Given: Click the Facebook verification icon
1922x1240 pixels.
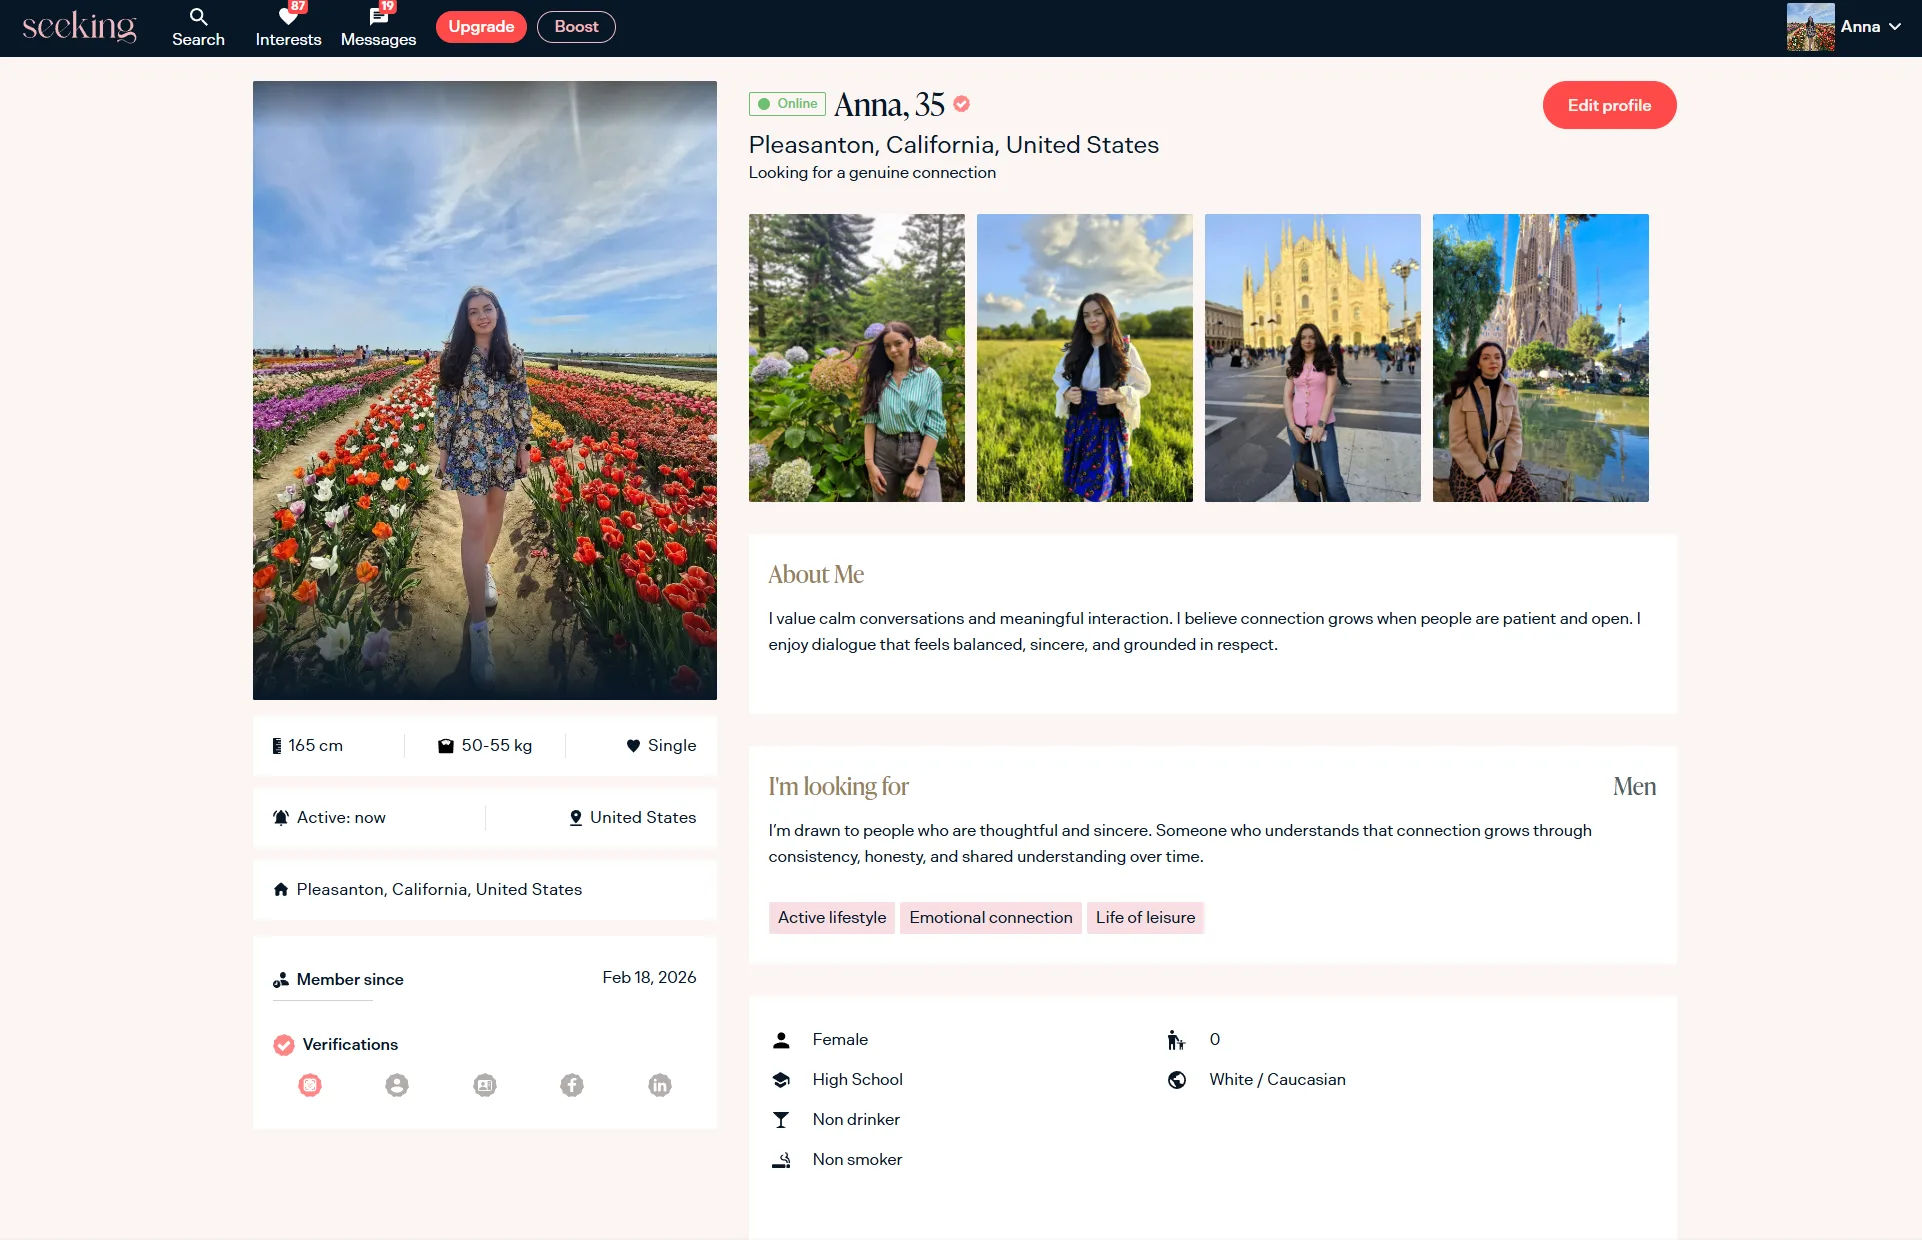Looking at the screenshot, I should click(x=572, y=1085).
